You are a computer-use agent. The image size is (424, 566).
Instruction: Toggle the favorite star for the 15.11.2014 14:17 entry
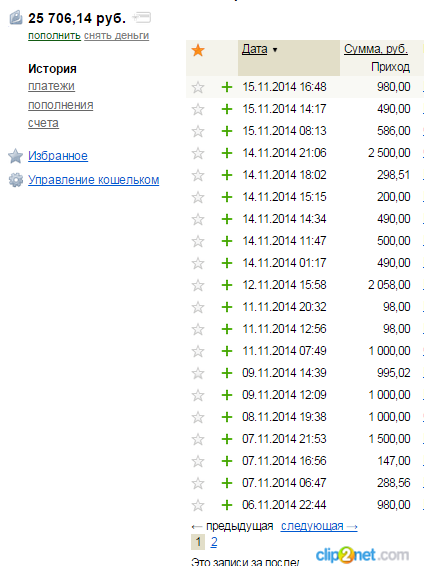pyautogui.click(x=198, y=109)
